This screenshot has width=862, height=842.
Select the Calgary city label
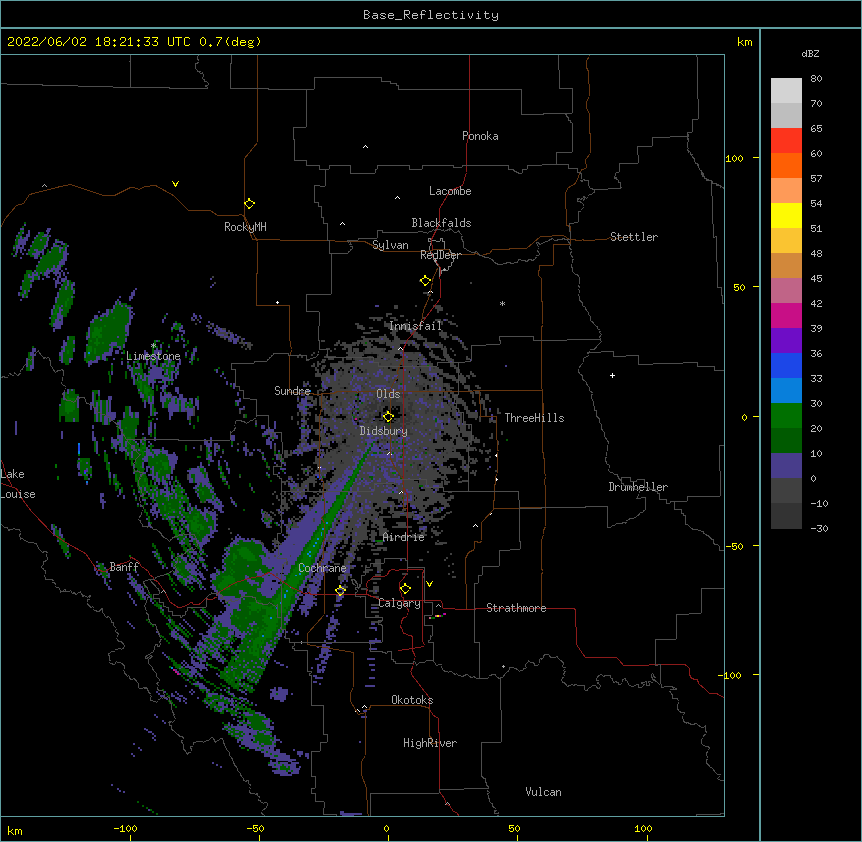click(x=399, y=603)
